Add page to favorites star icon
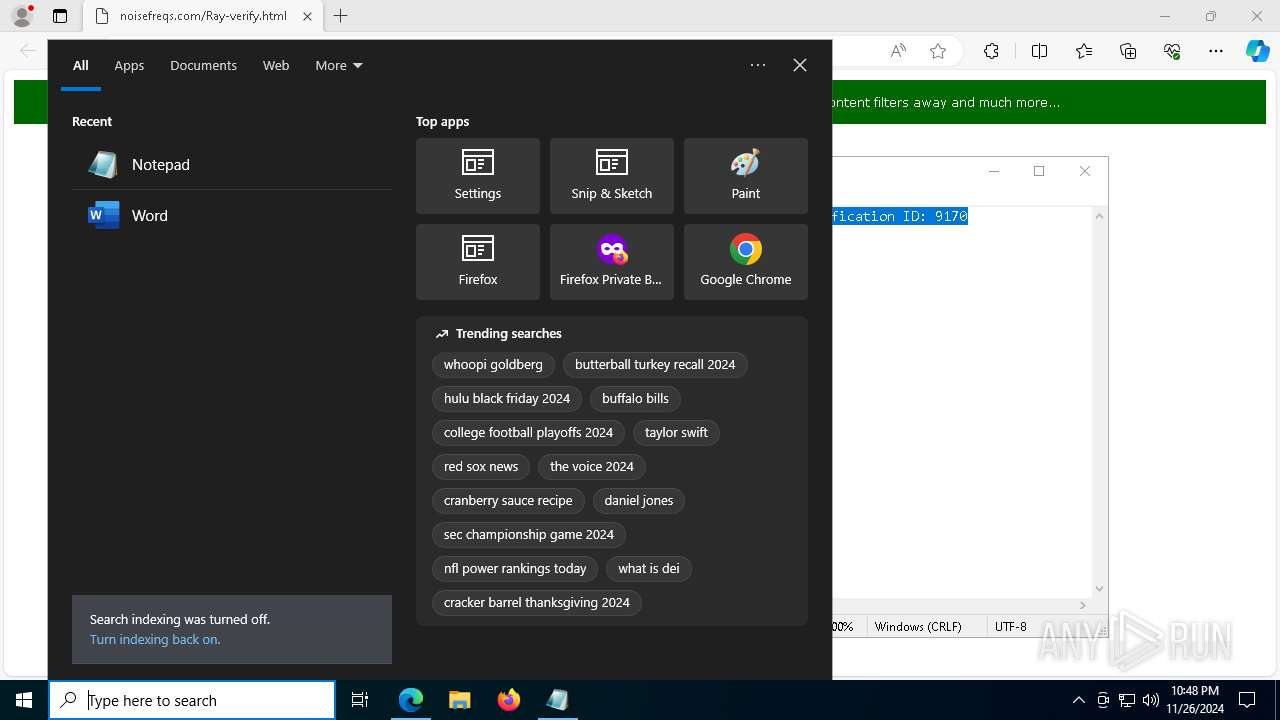 coord(938,52)
